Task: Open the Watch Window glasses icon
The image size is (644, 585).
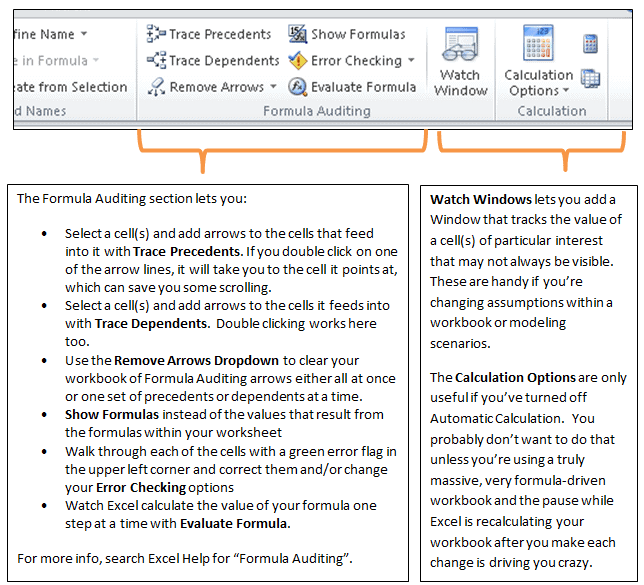Action: 461,44
